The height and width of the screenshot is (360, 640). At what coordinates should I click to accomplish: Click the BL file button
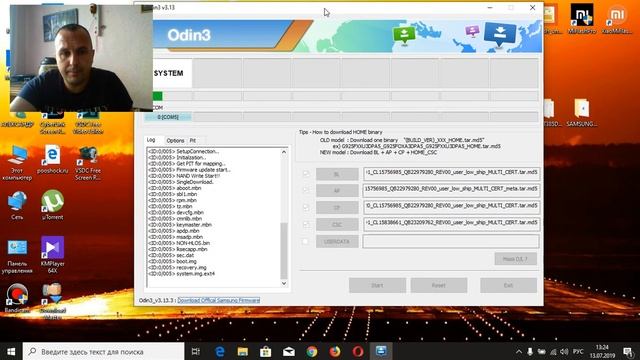click(x=337, y=174)
